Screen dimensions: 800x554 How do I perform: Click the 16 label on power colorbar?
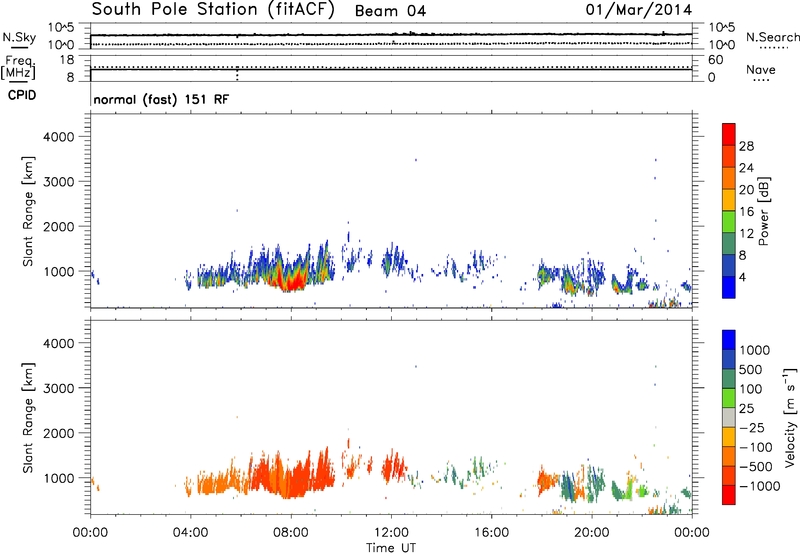click(x=746, y=212)
